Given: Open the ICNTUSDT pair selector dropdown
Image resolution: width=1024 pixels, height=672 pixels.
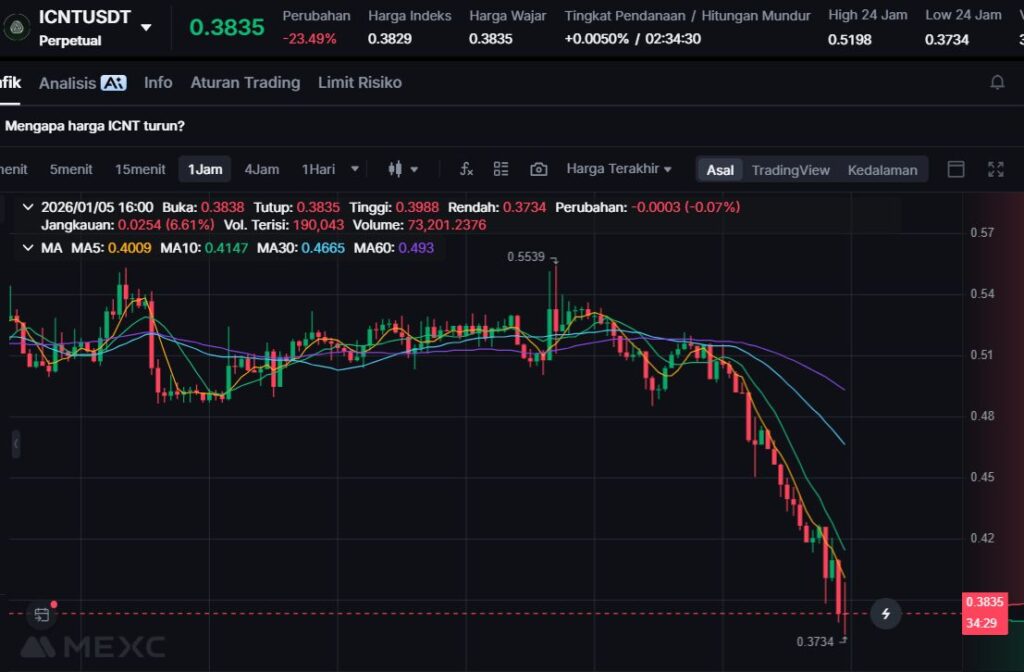Looking at the screenshot, I should (x=146, y=27).
